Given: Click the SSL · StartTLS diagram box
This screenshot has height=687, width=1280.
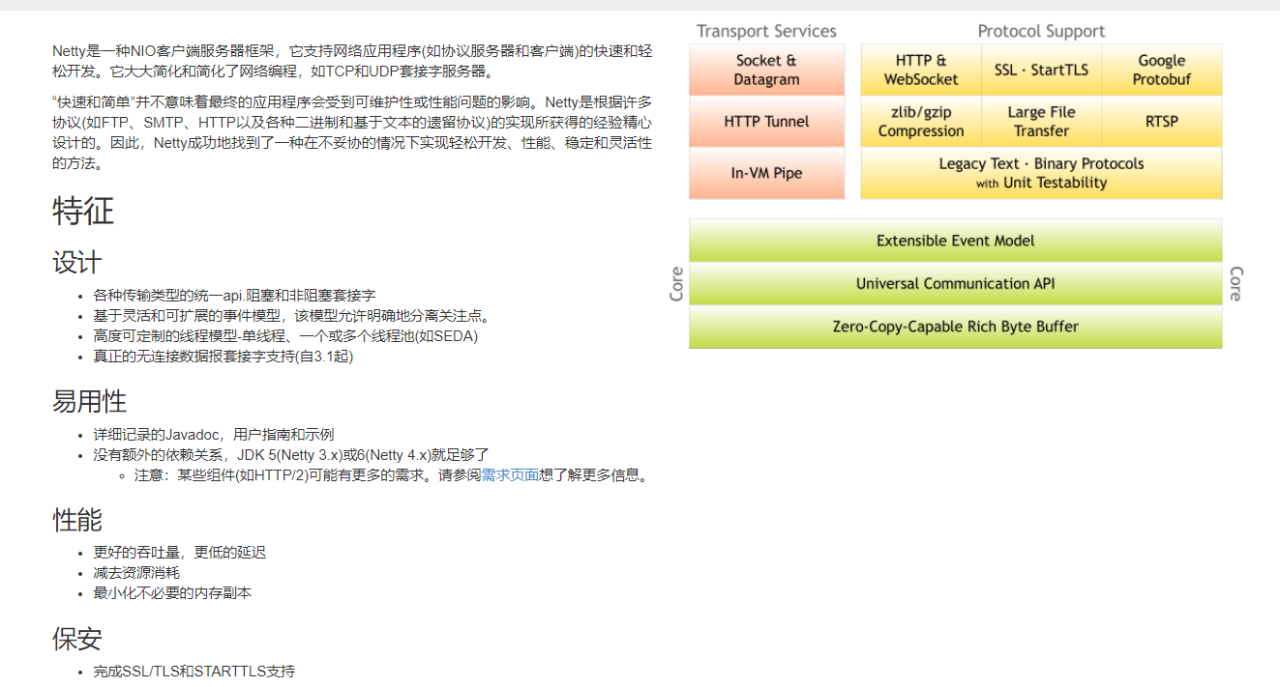Looking at the screenshot, I should click(1041, 70).
